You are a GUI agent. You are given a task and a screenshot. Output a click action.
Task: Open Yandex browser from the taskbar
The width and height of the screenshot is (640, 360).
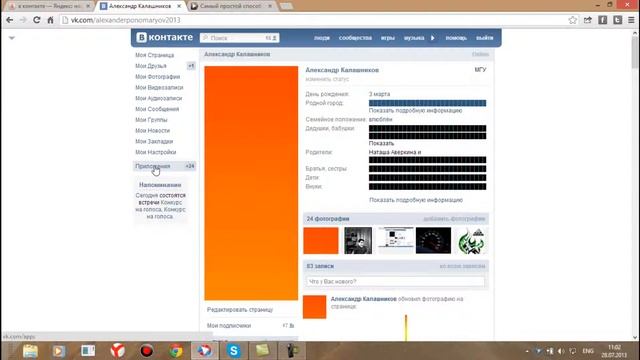pos(118,351)
